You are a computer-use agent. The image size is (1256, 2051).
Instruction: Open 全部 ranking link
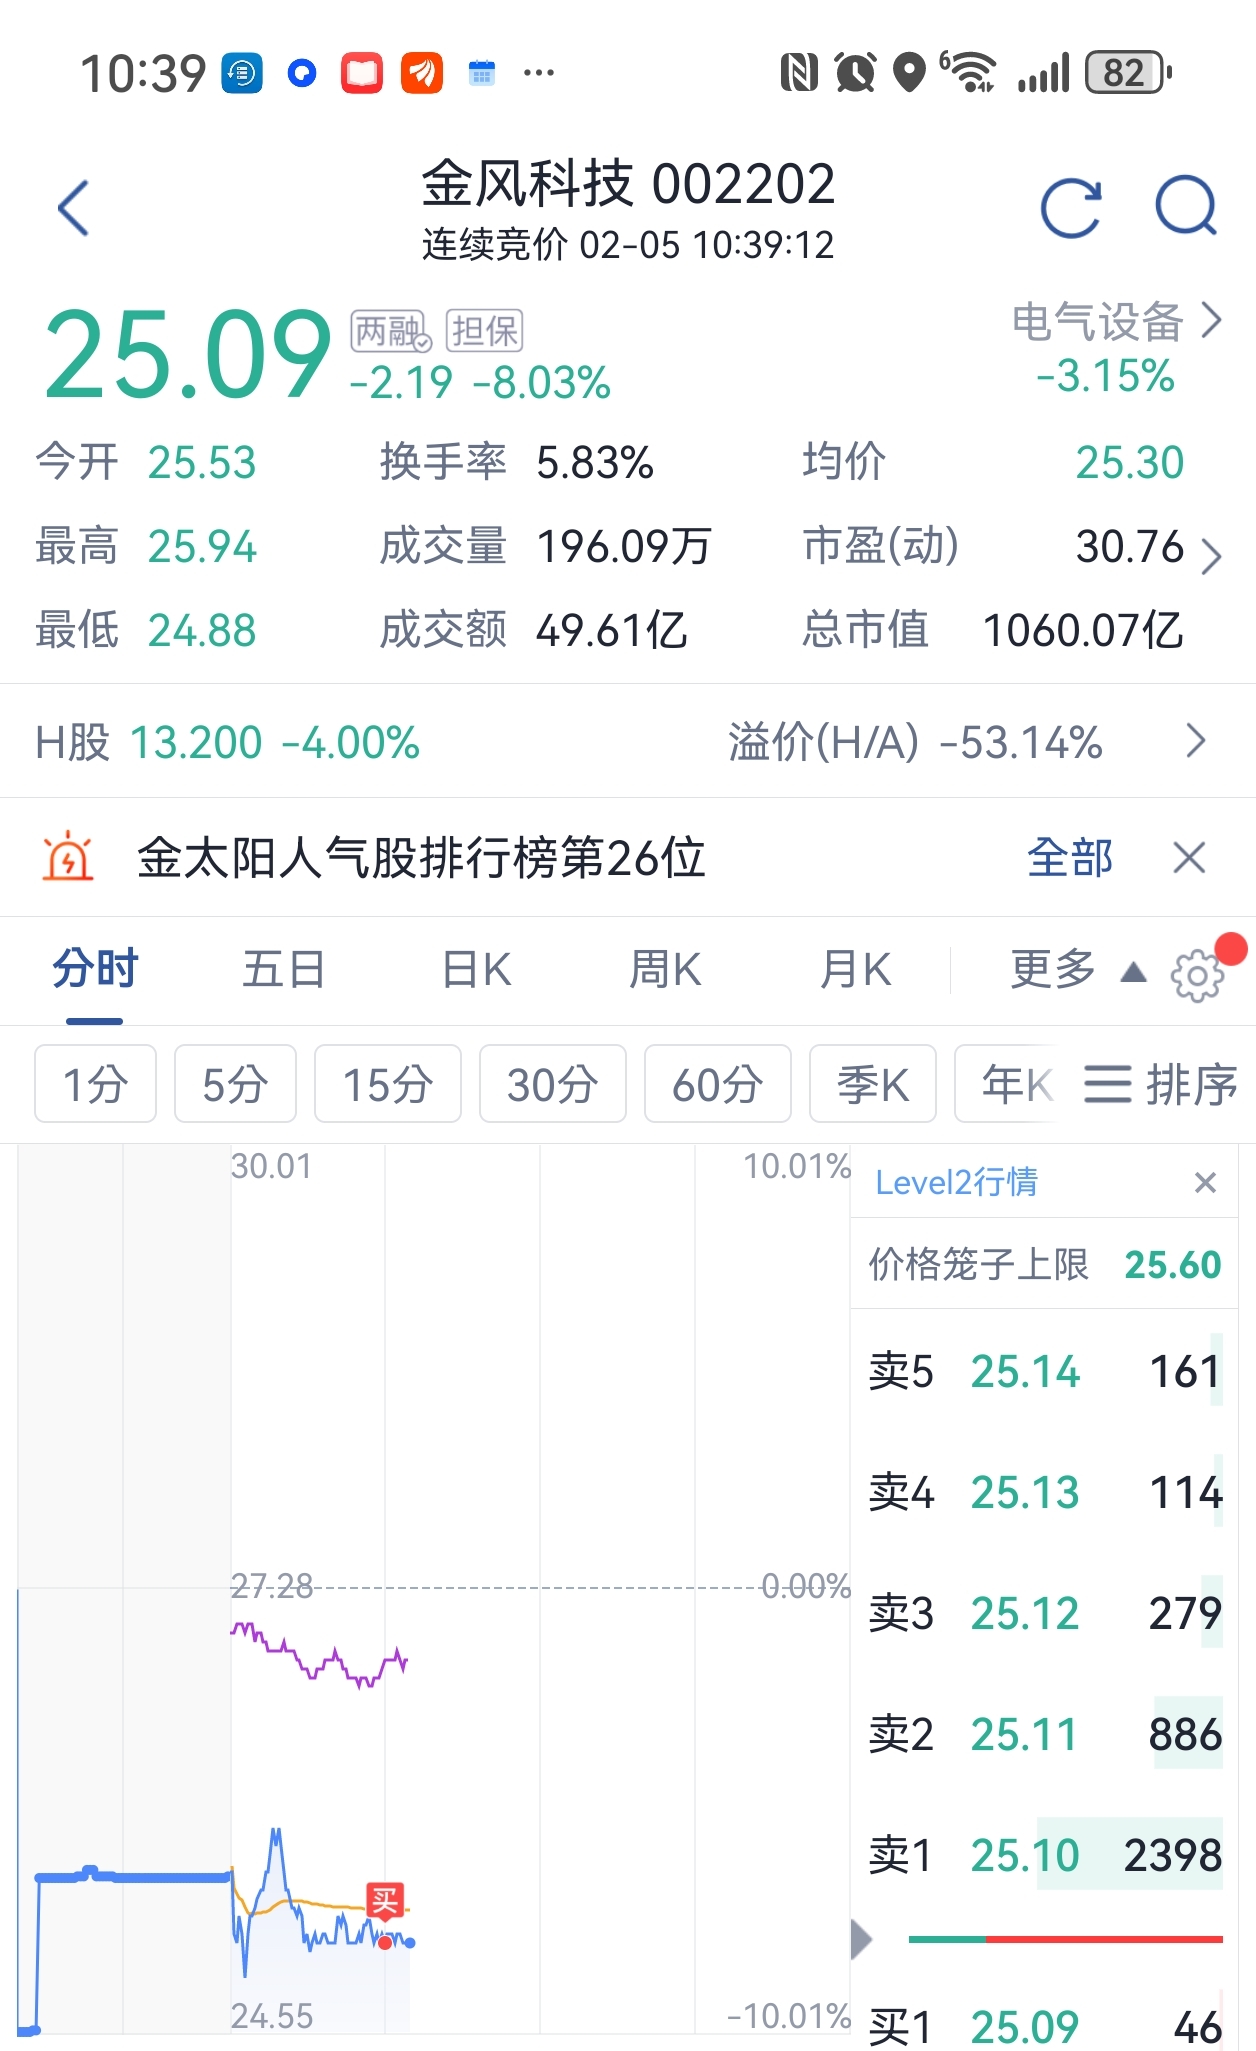click(1070, 857)
